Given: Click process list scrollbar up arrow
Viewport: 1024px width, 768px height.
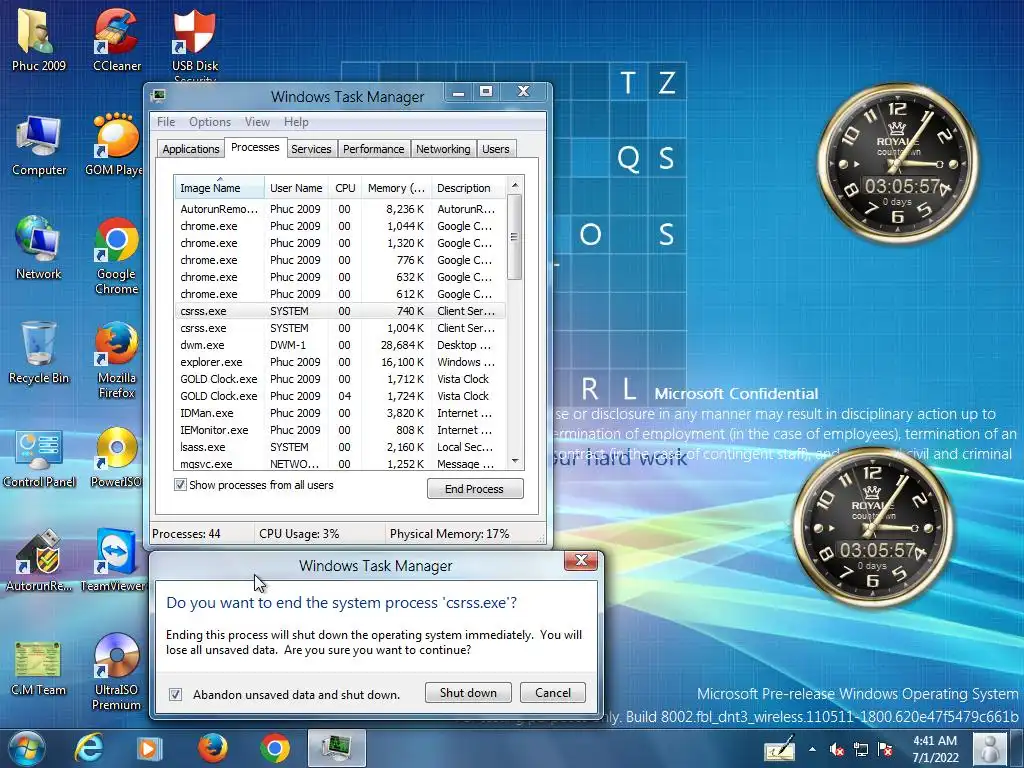Looking at the screenshot, I should [x=515, y=186].
